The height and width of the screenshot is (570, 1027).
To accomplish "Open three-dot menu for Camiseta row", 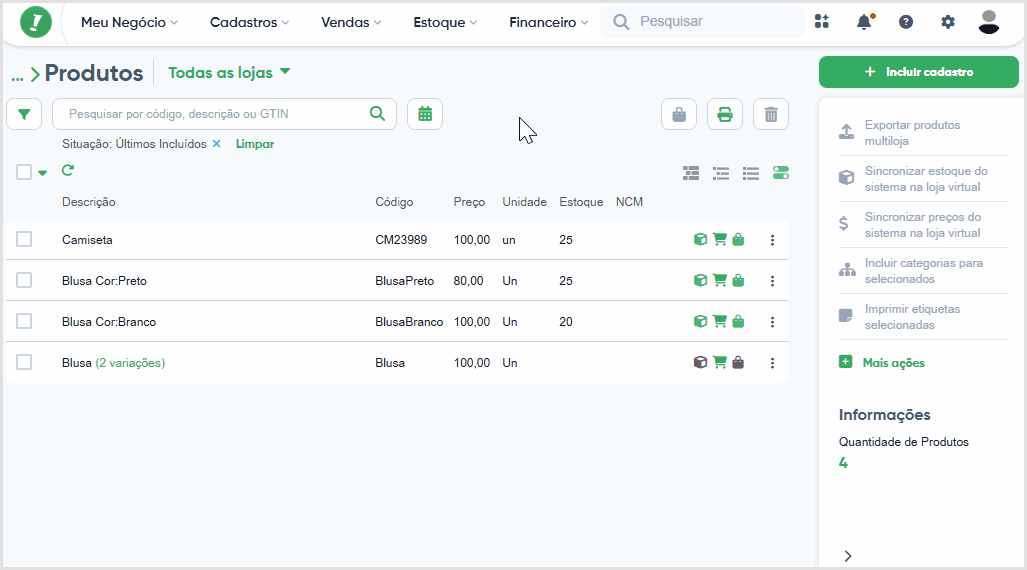I will [x=772, y=240].
